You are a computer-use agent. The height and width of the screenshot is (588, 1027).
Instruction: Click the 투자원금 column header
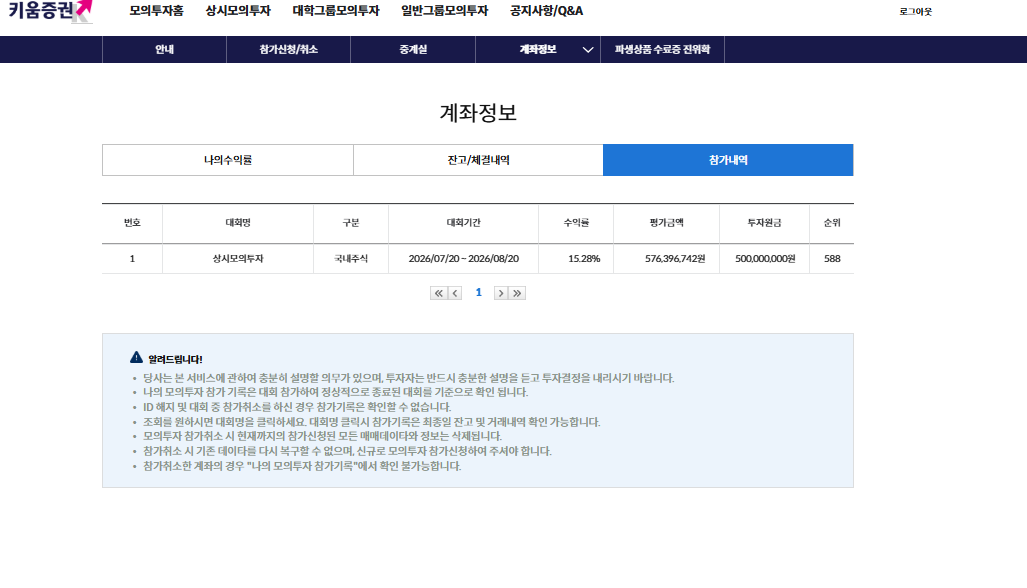tap(764, 223)
